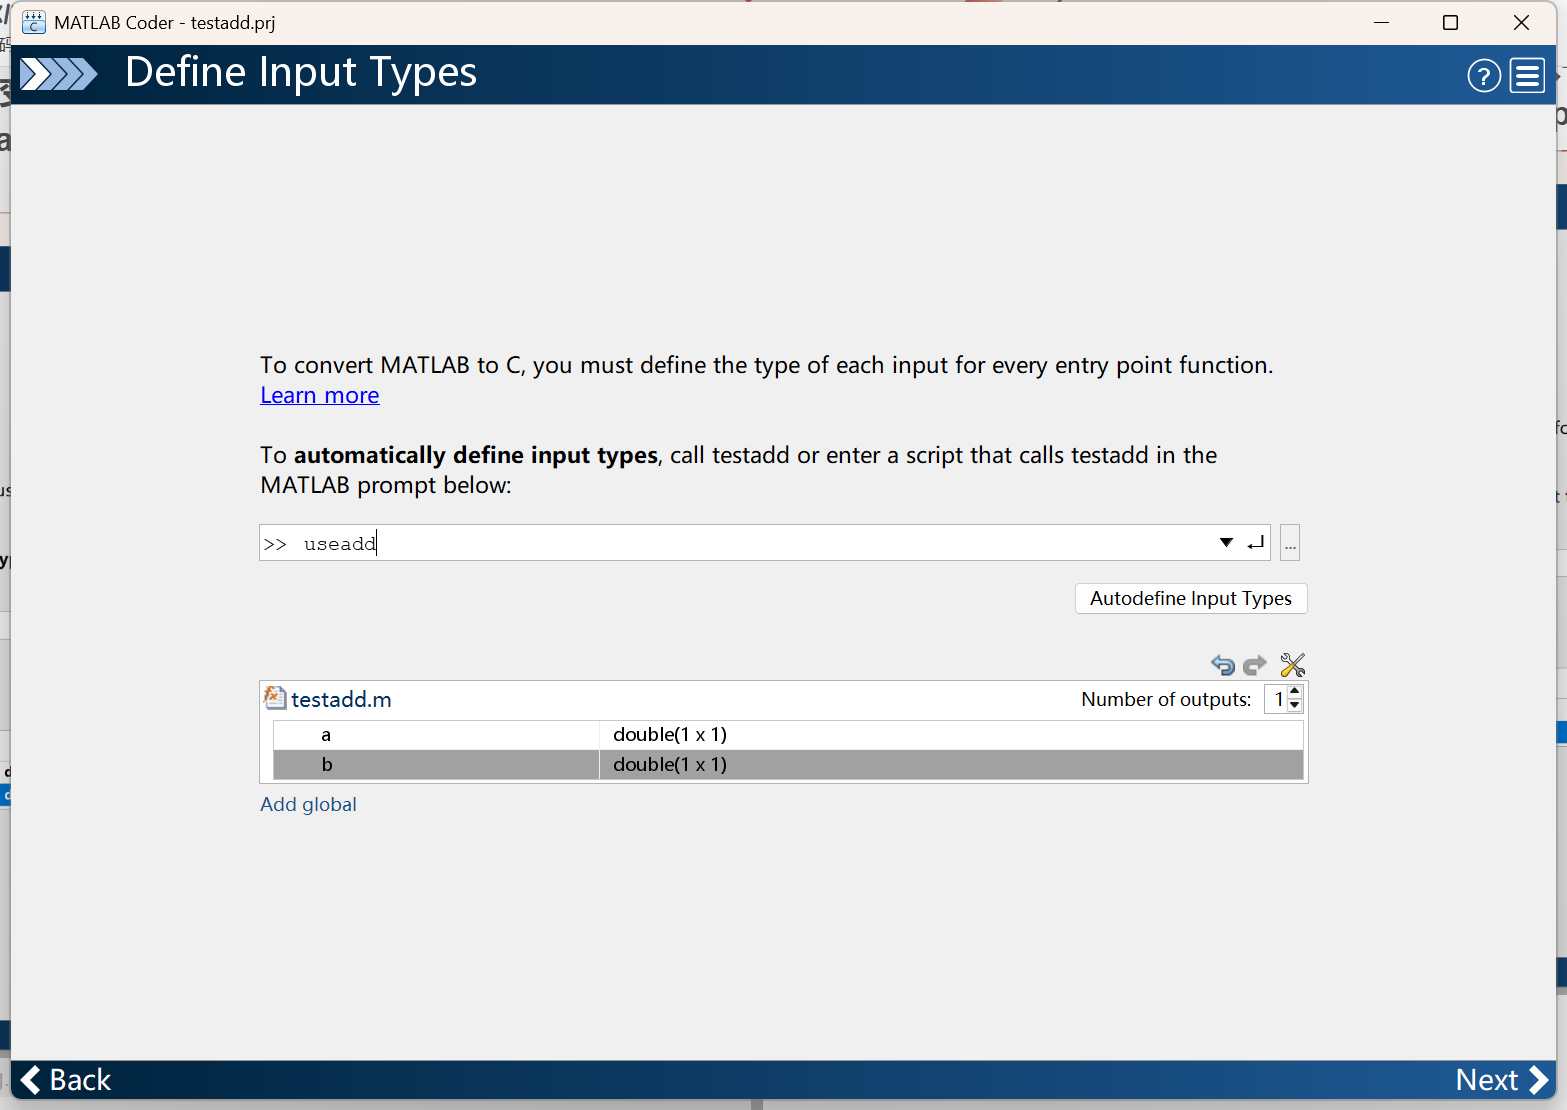Click Add global link
The height and width of the screenshot is (1110, 1567).
coord(308,804)
